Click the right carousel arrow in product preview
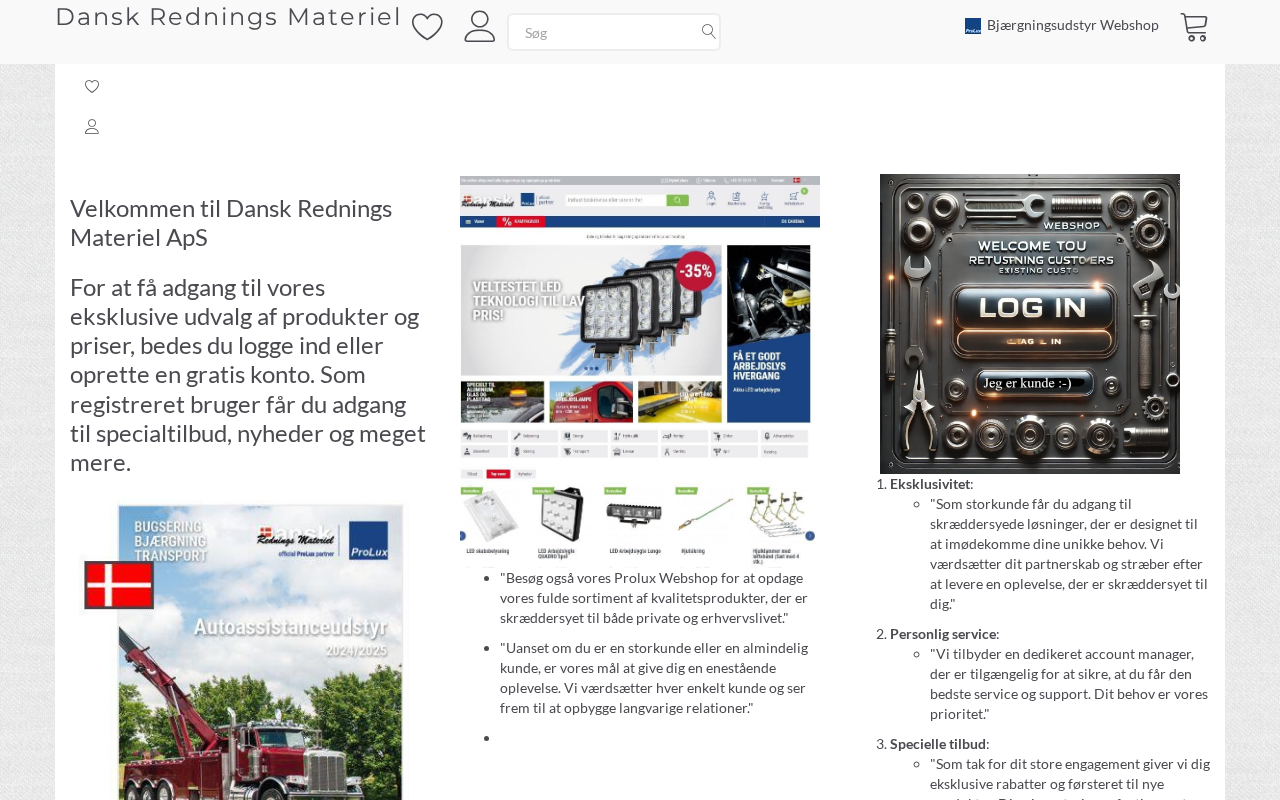The image size is (1280, 800). click(810, 535)
